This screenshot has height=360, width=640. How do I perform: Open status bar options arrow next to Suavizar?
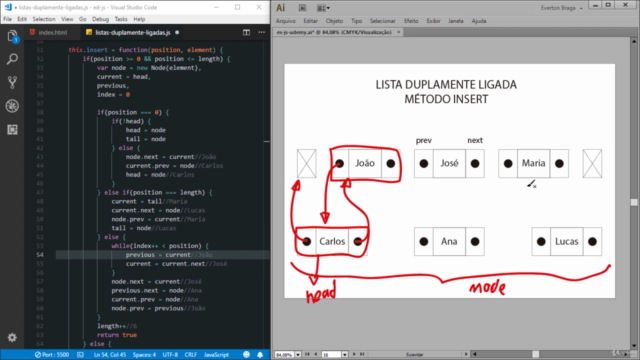[x=466, y=354]
